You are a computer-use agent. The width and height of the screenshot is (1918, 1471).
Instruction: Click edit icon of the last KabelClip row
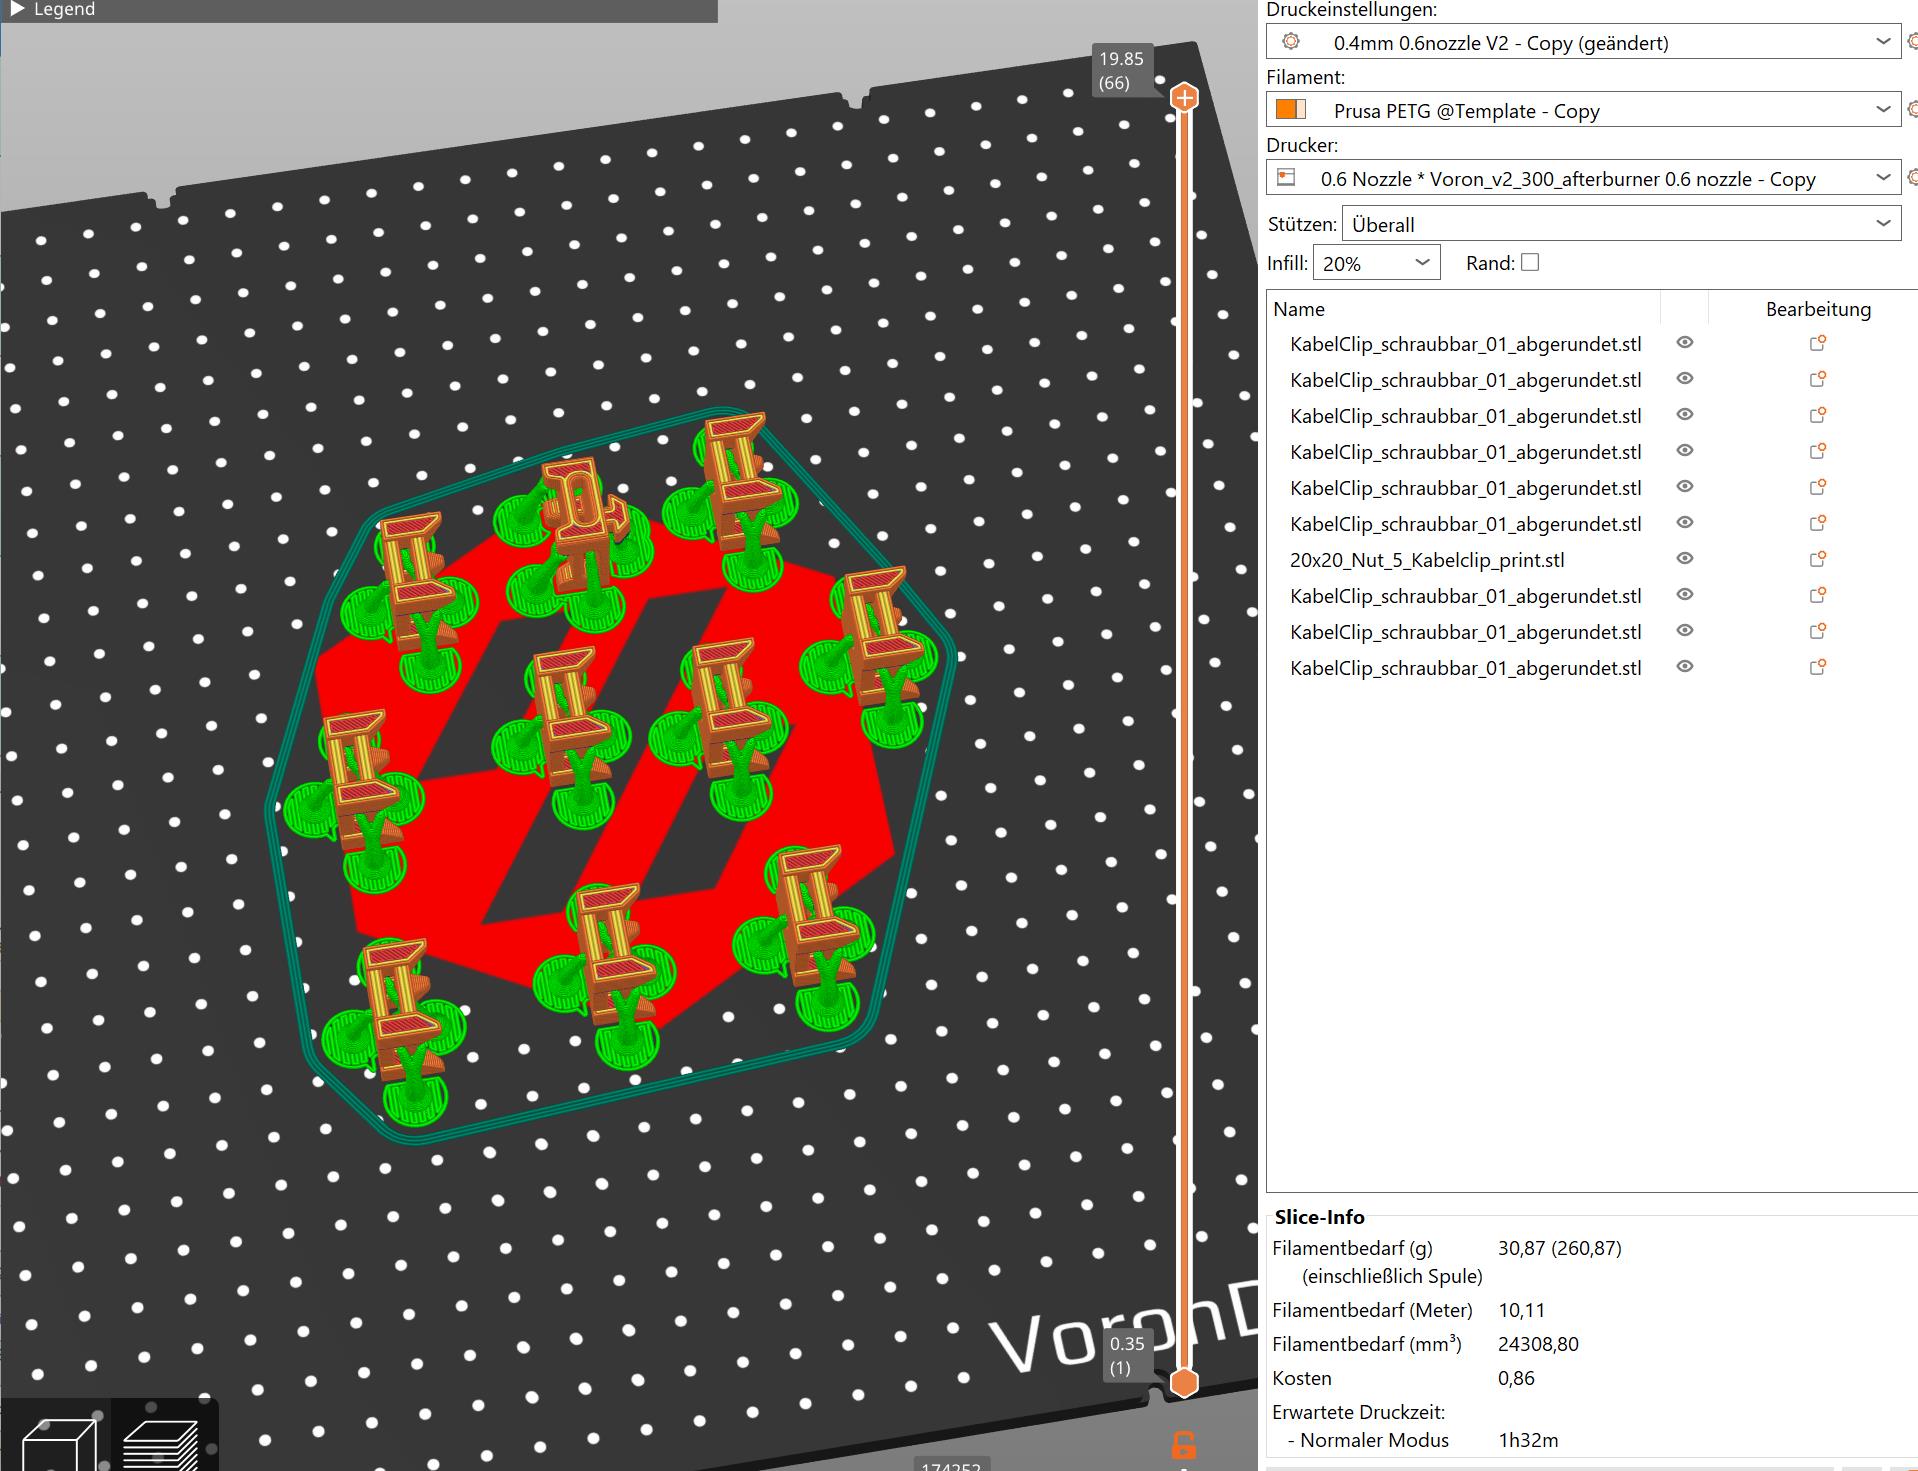pyautogui.click(x=1818, y=667)
